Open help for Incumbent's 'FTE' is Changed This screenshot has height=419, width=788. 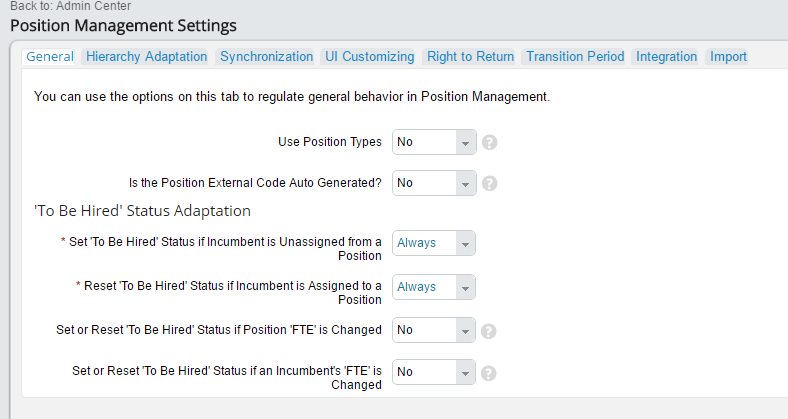click(488, 373)
